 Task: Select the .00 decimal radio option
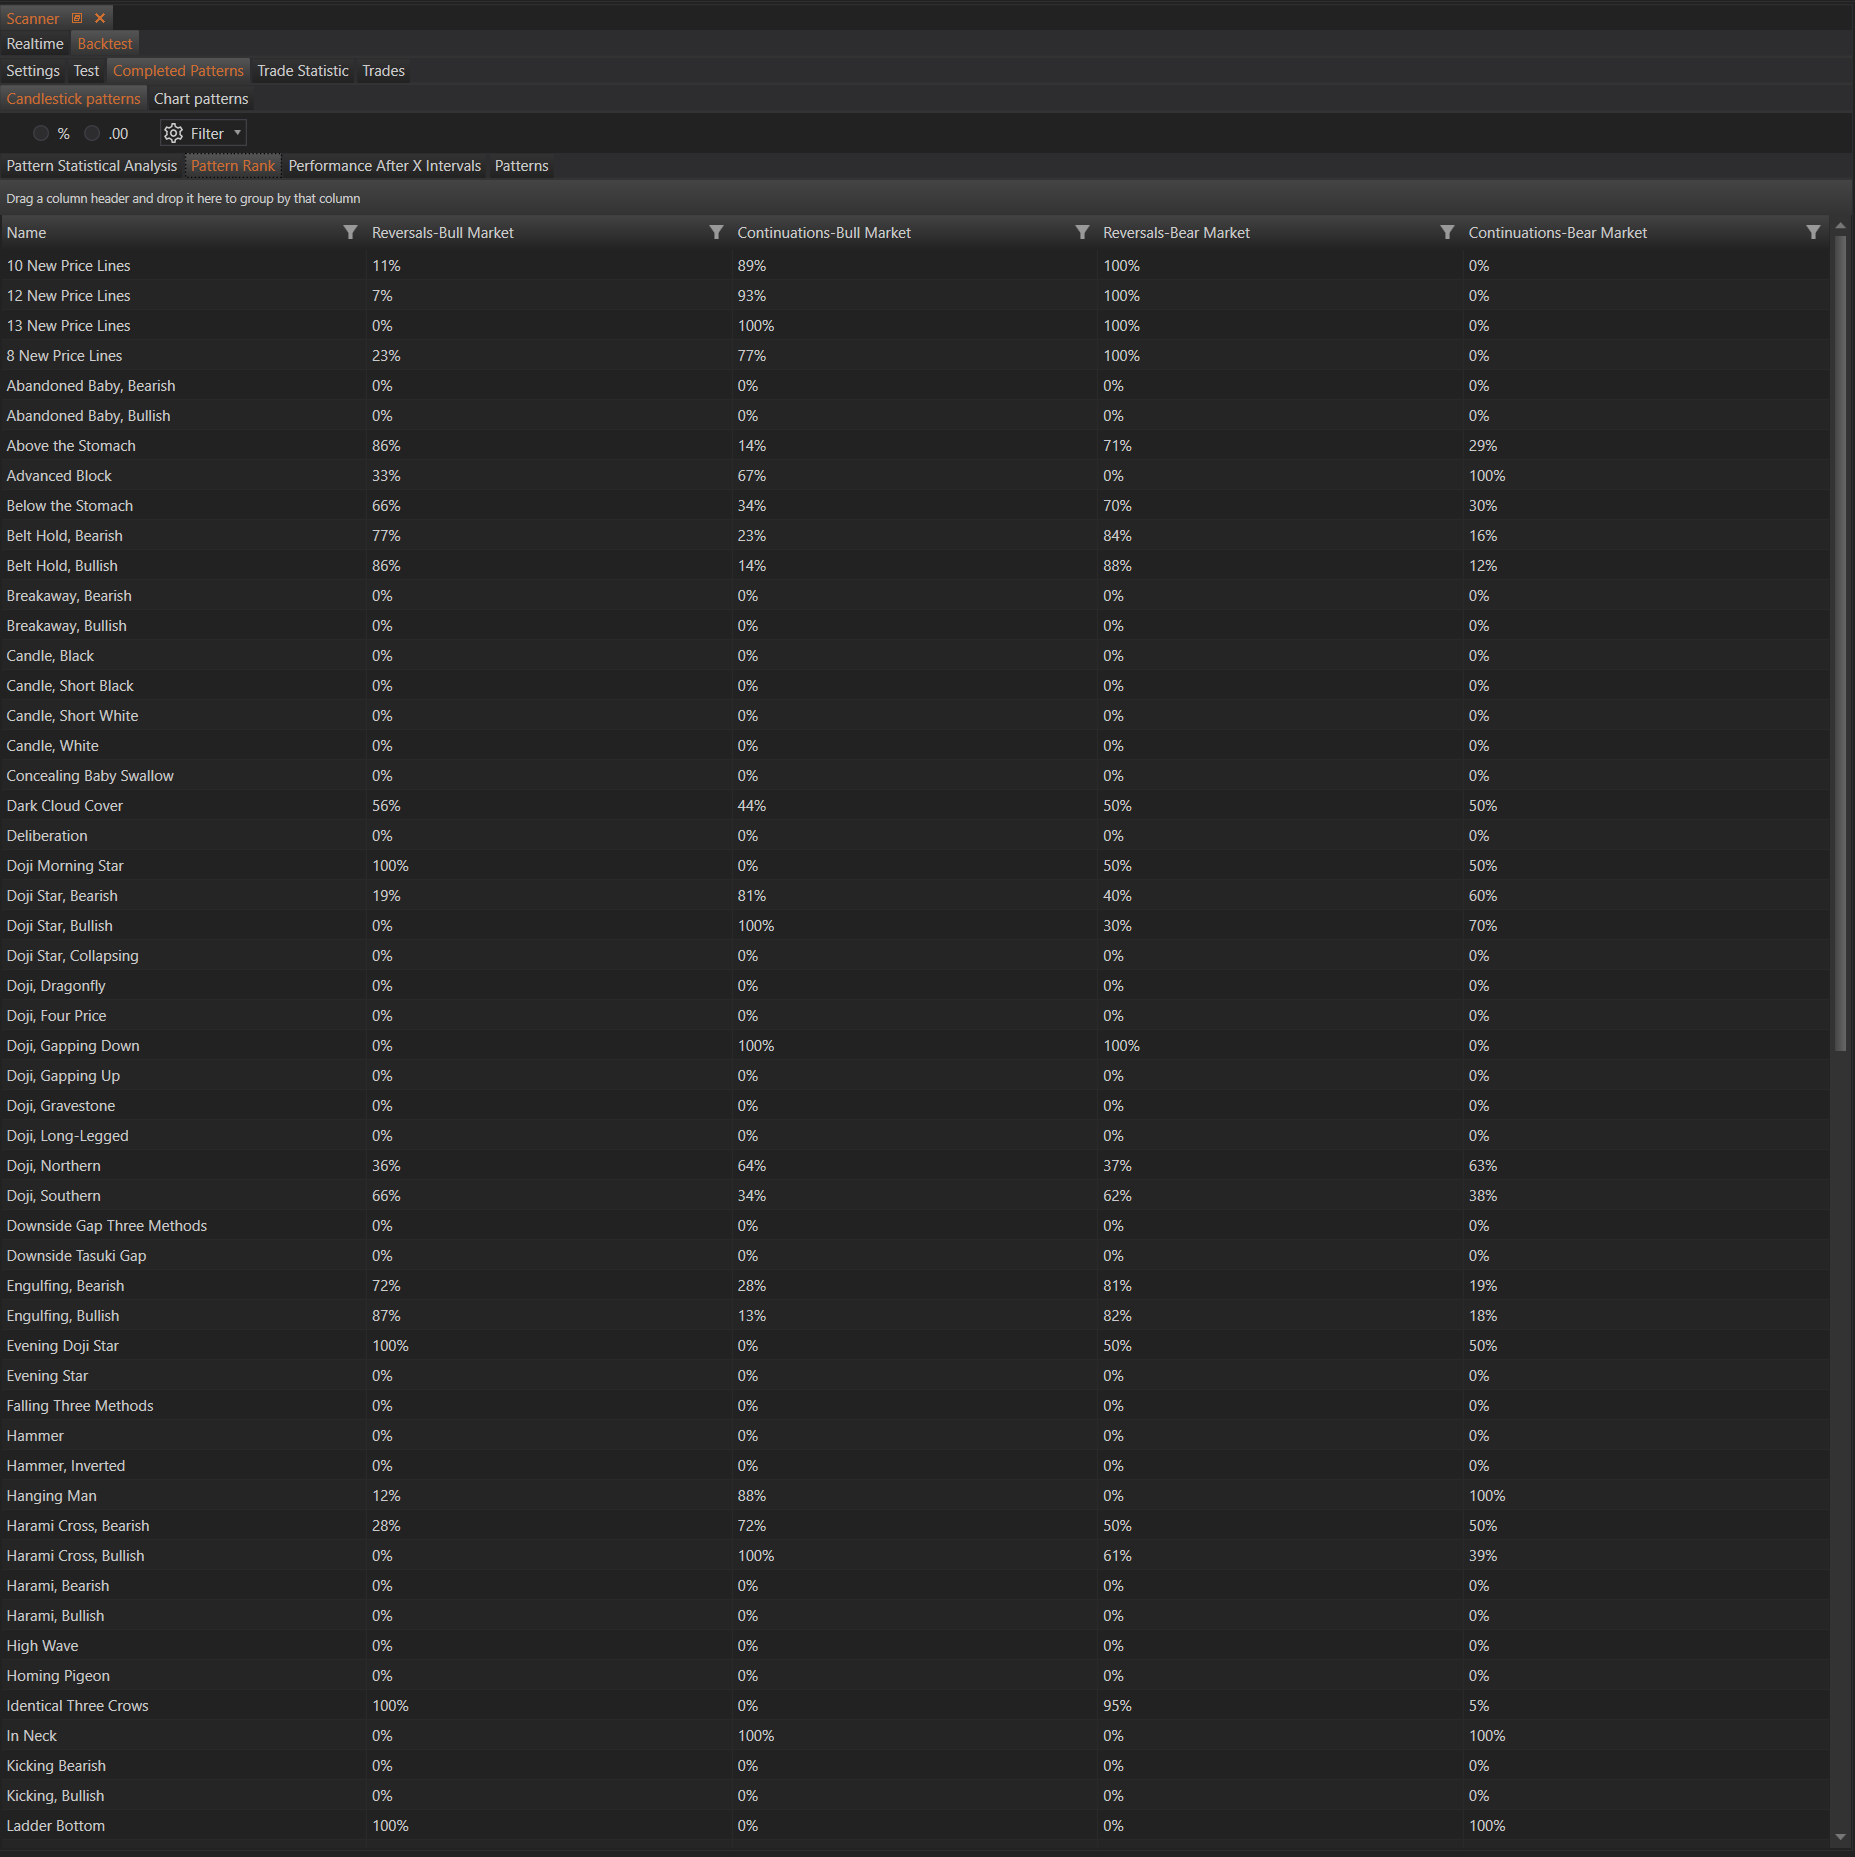click(92, 133)
